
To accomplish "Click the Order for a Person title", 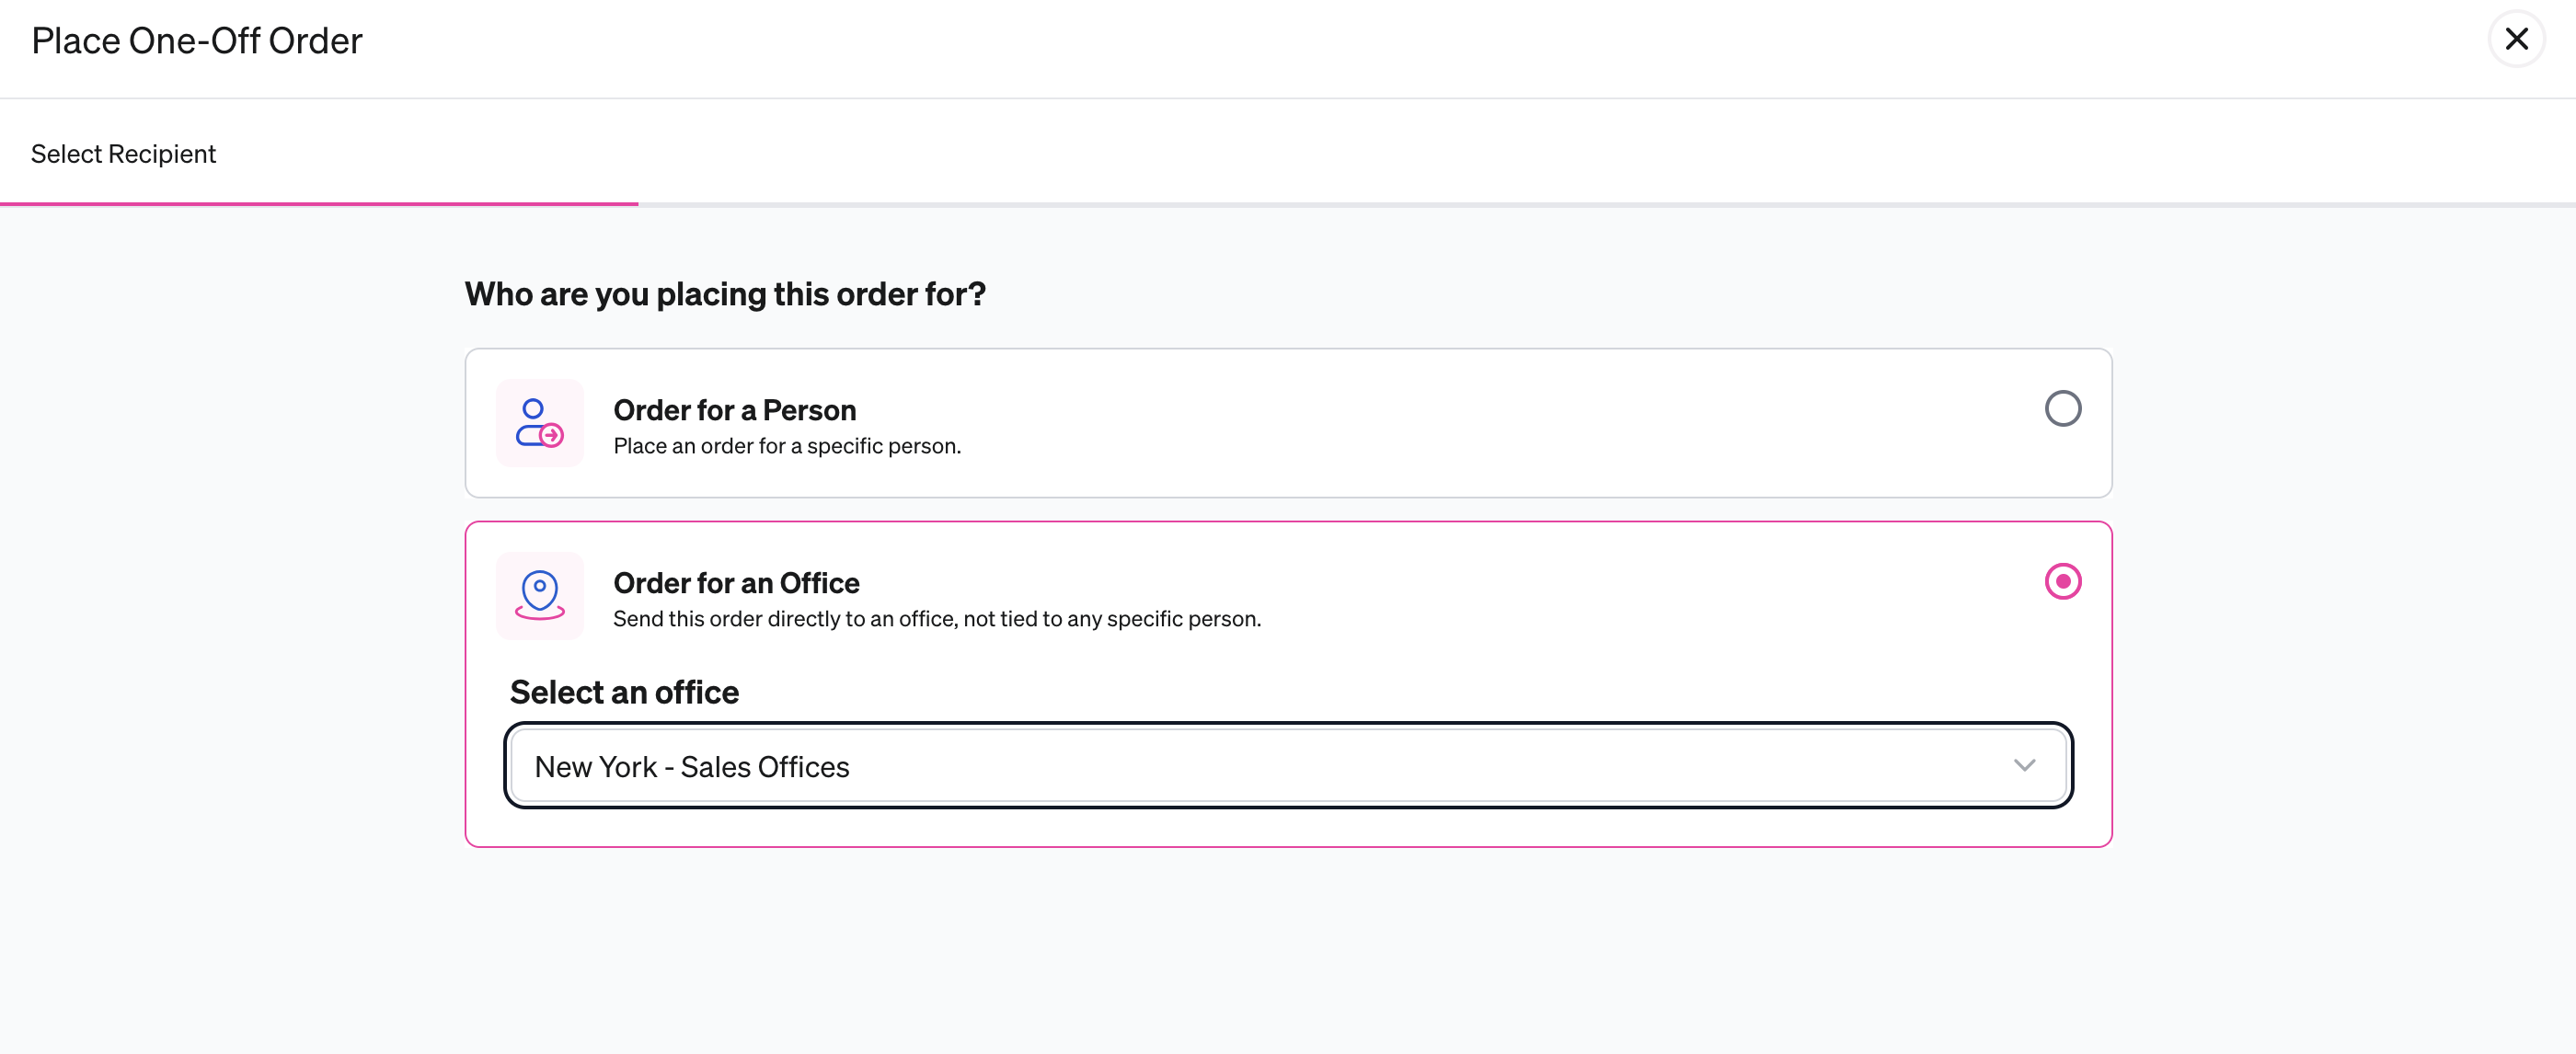I will click(734, 410).
